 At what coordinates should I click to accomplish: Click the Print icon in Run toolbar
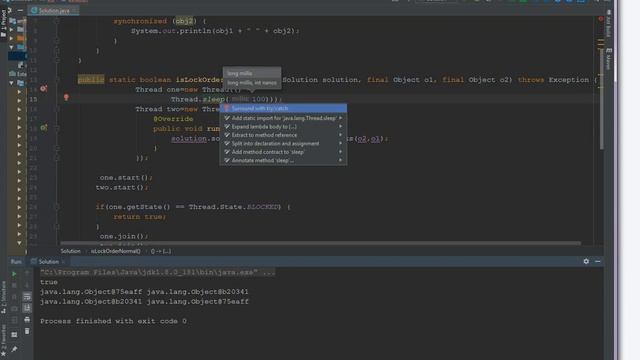click(27, 320)
